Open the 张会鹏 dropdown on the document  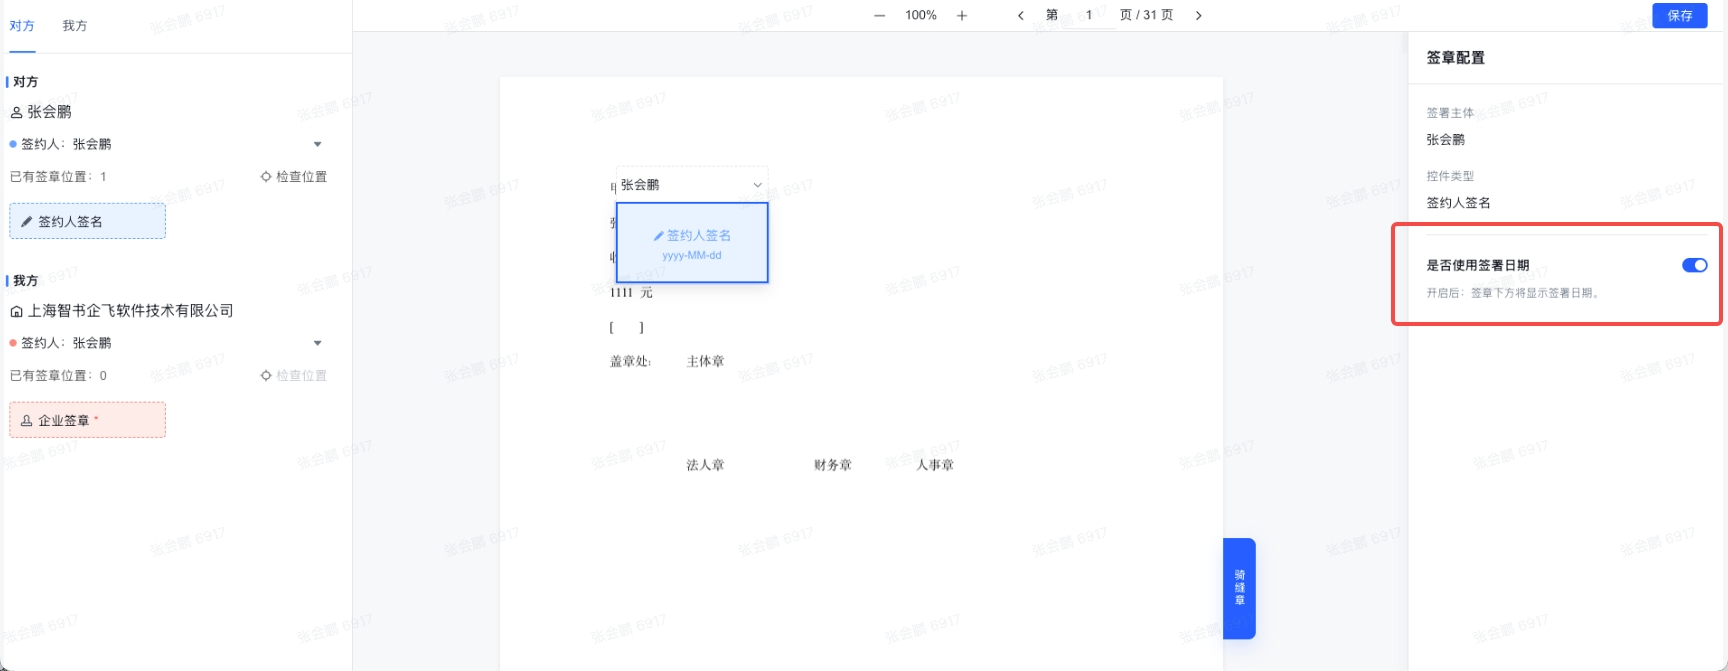click(x=692, y=185)
